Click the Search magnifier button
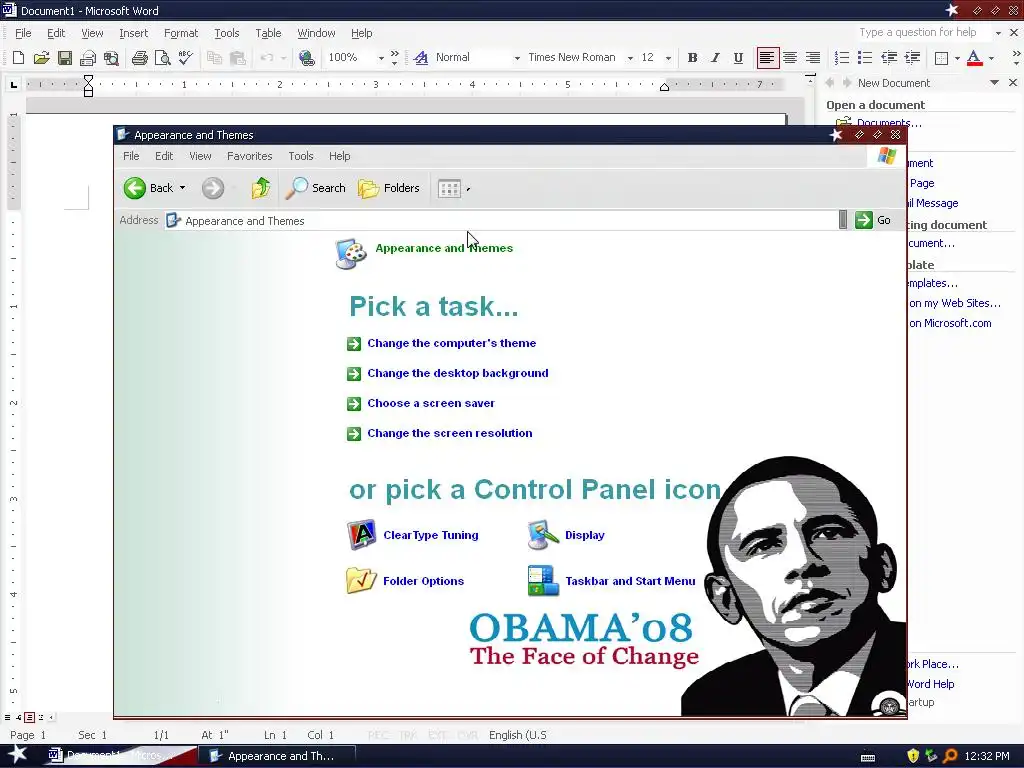 click(x=315, y=188)
